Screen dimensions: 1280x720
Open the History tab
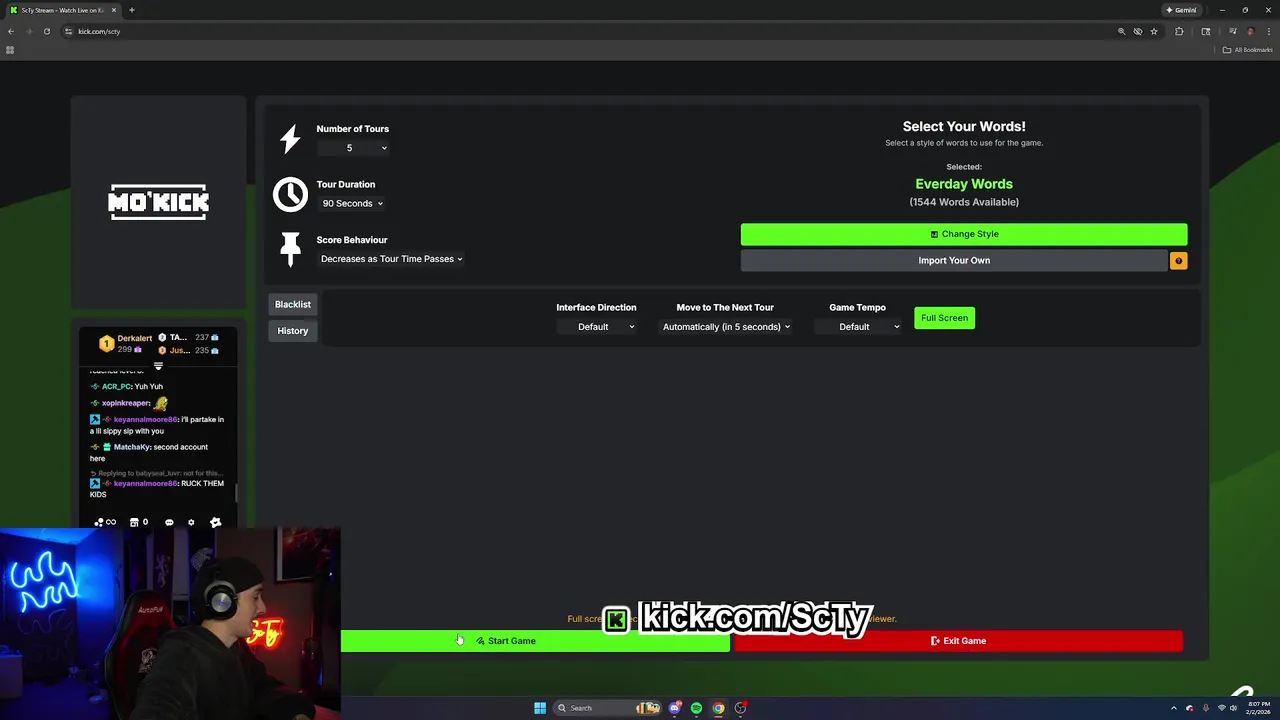click(293, 331)
